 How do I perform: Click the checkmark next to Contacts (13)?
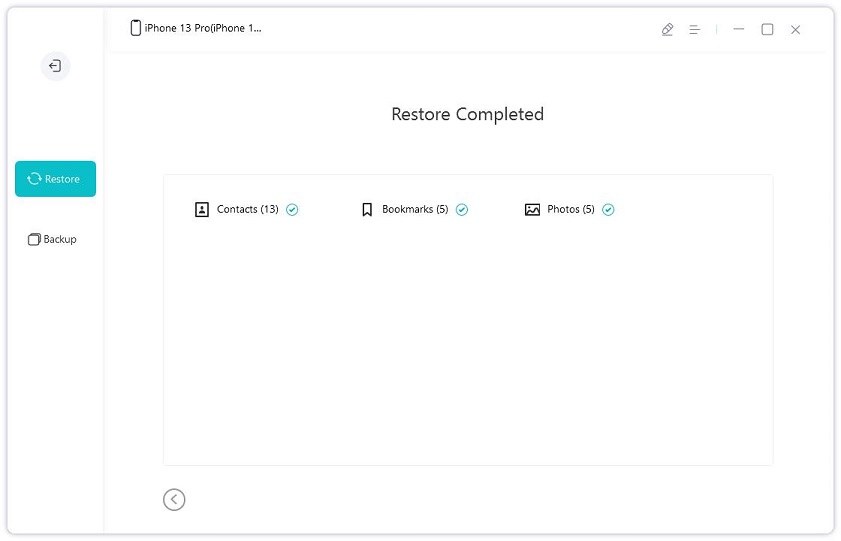coord(292,210)
